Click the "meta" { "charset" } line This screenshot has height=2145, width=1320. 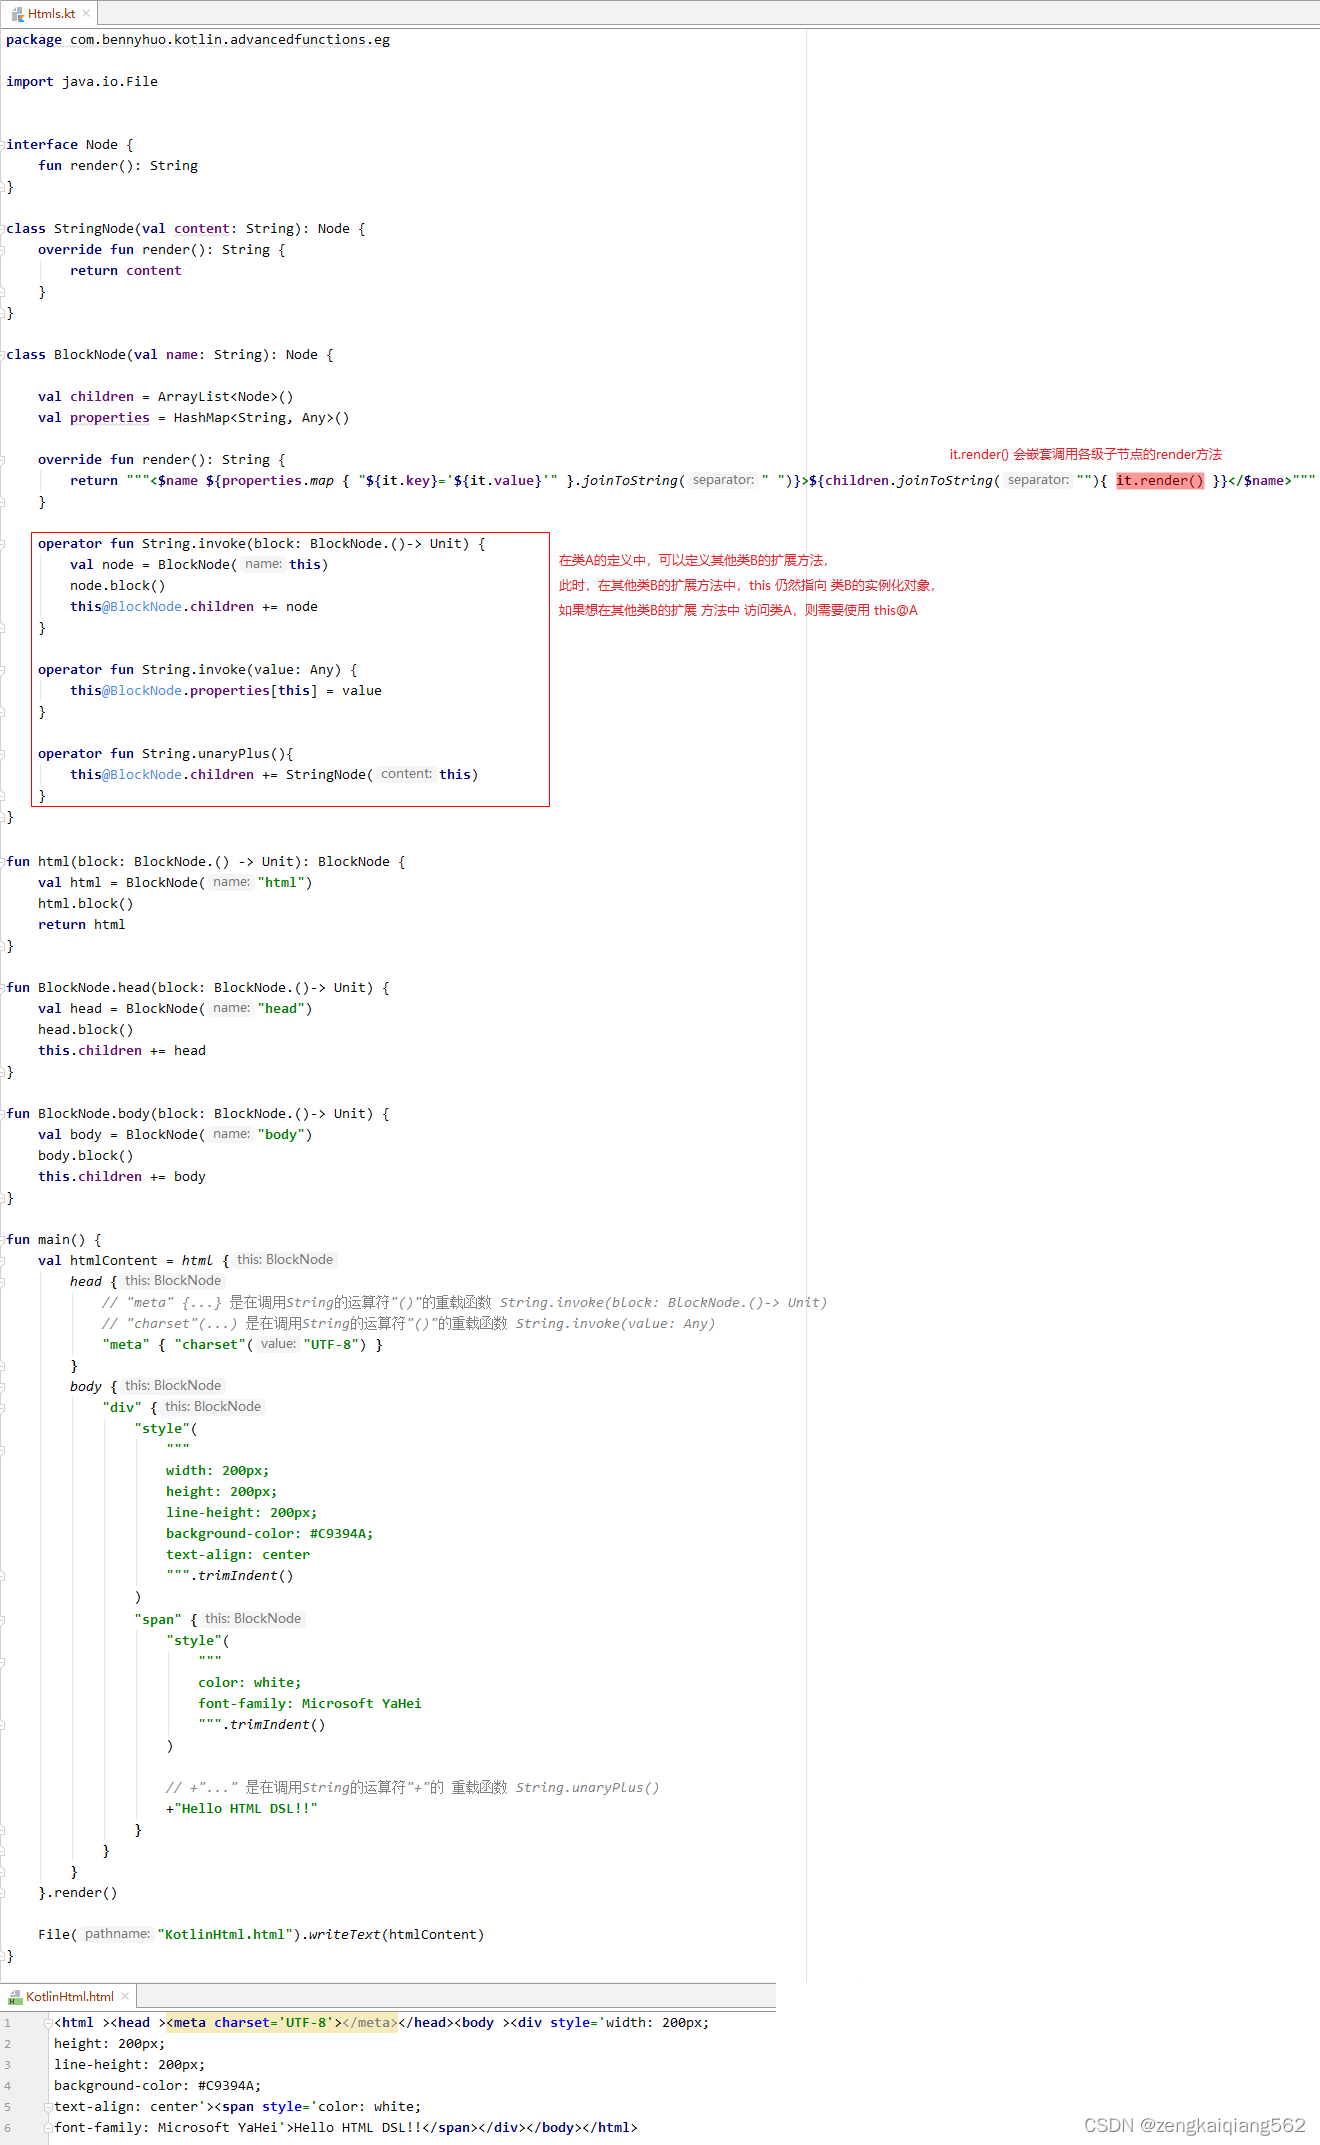click(x=242, y=1345)
